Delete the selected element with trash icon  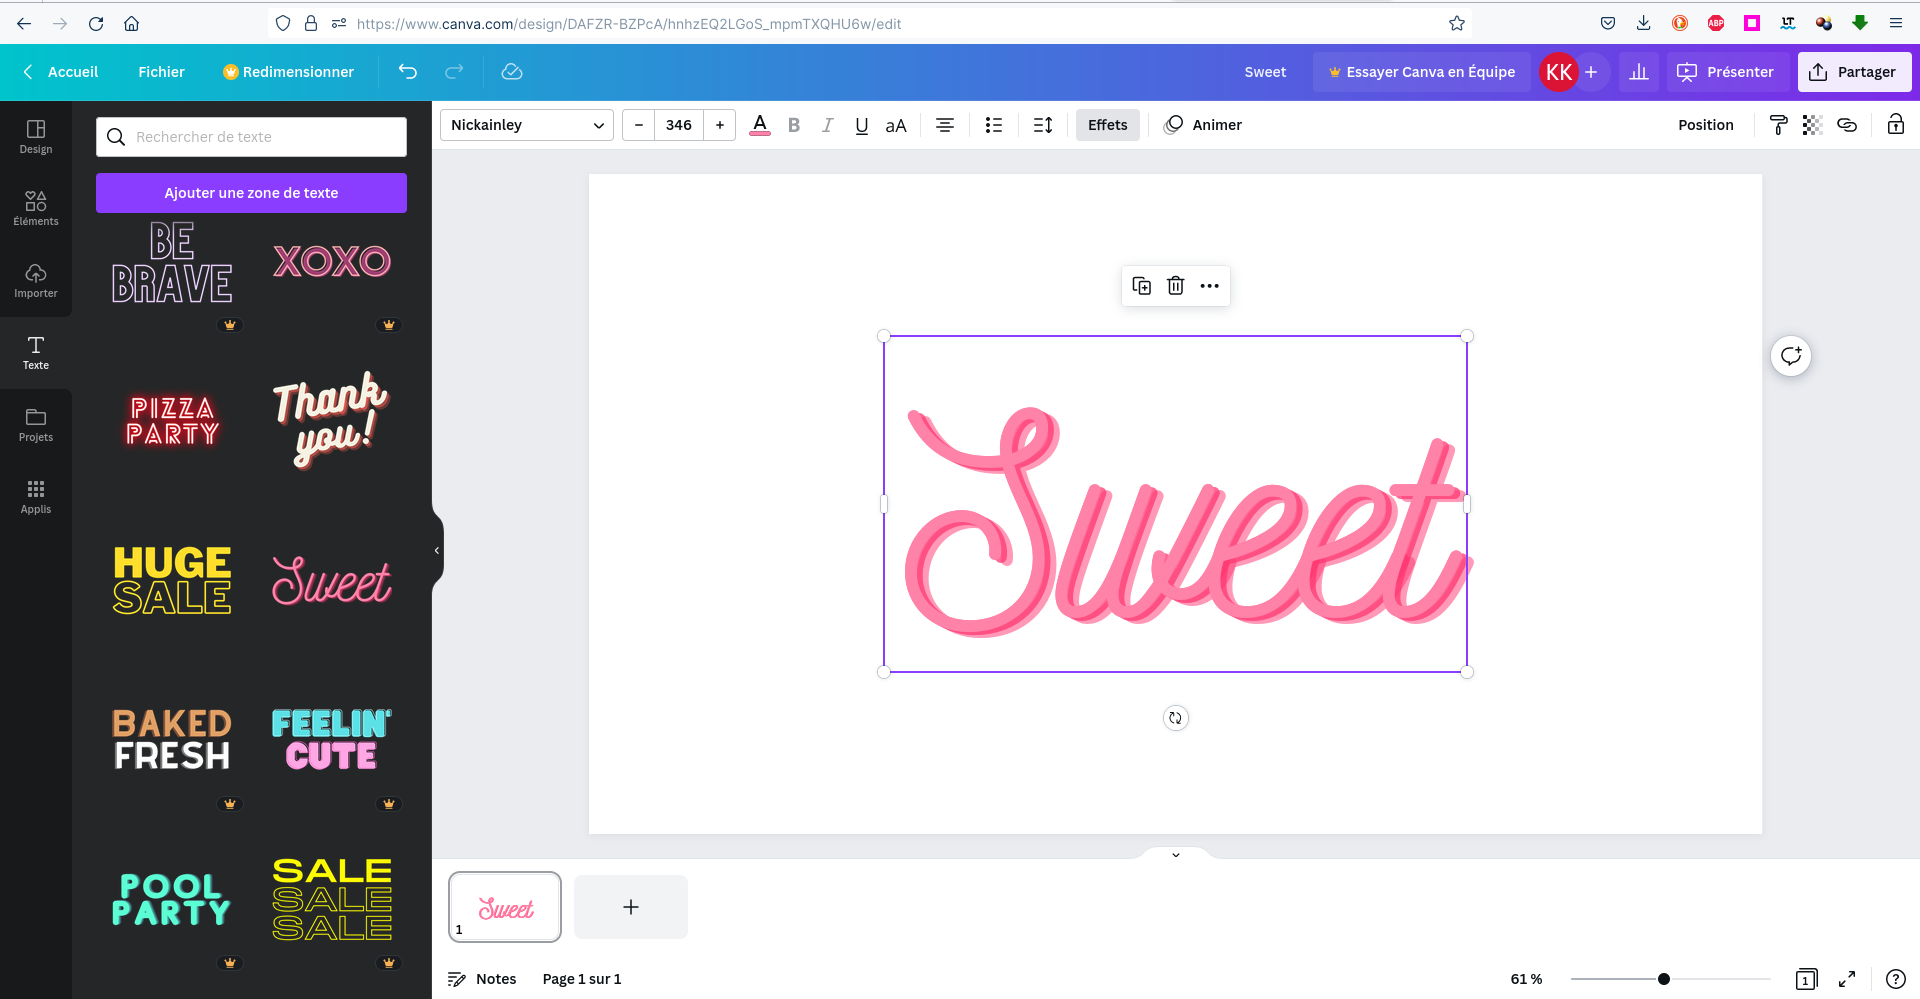coord(1175,286)
